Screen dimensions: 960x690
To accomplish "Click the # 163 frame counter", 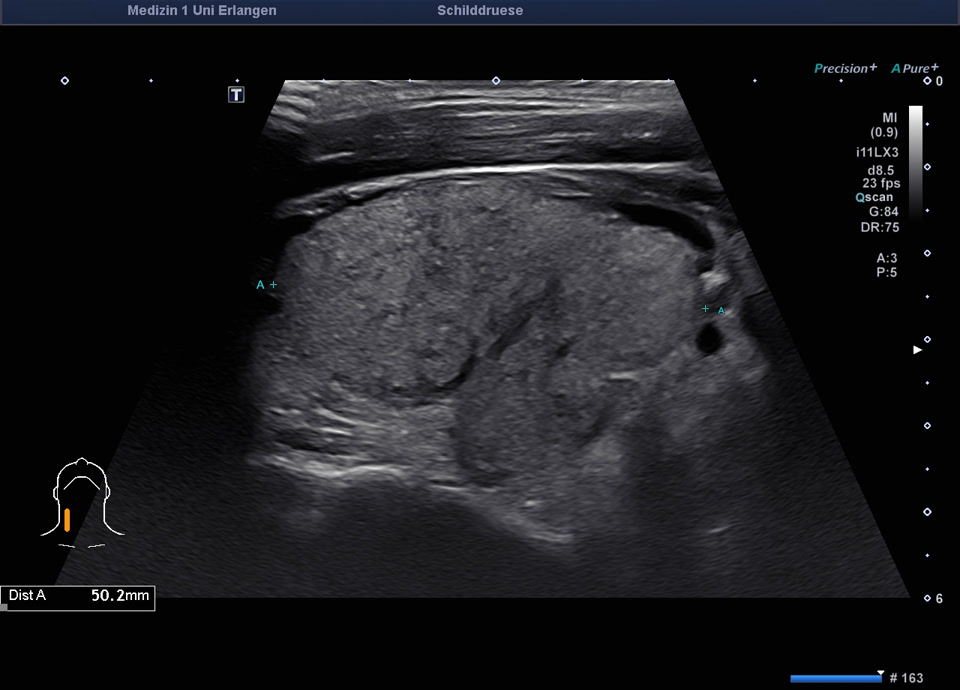I will [906, 678].
